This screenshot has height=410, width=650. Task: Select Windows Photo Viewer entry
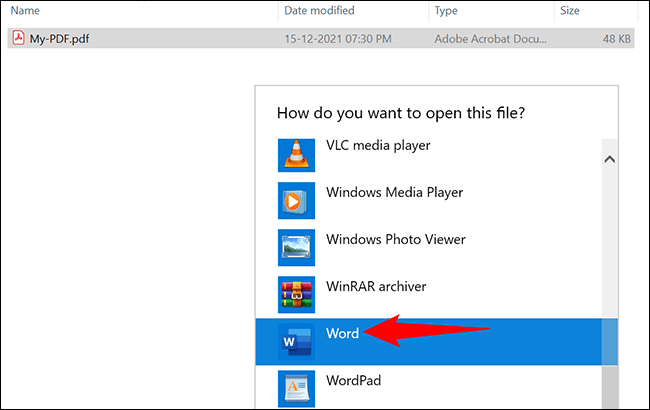[x=429, y=247]
